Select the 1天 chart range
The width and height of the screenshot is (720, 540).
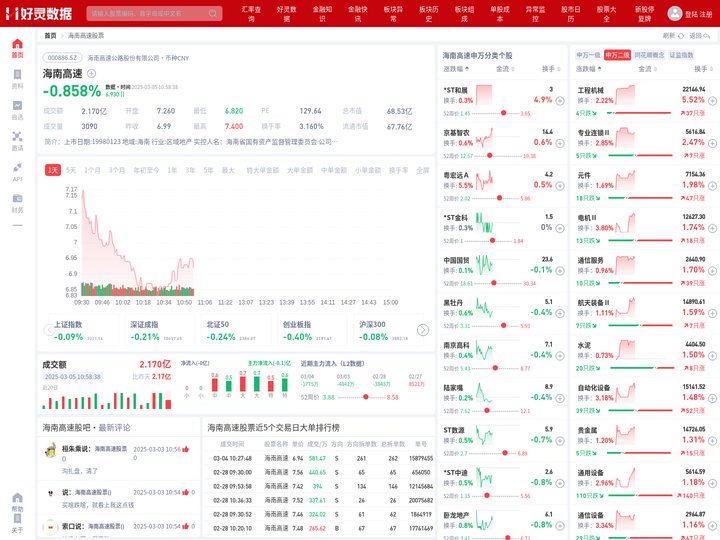point(53,170)
